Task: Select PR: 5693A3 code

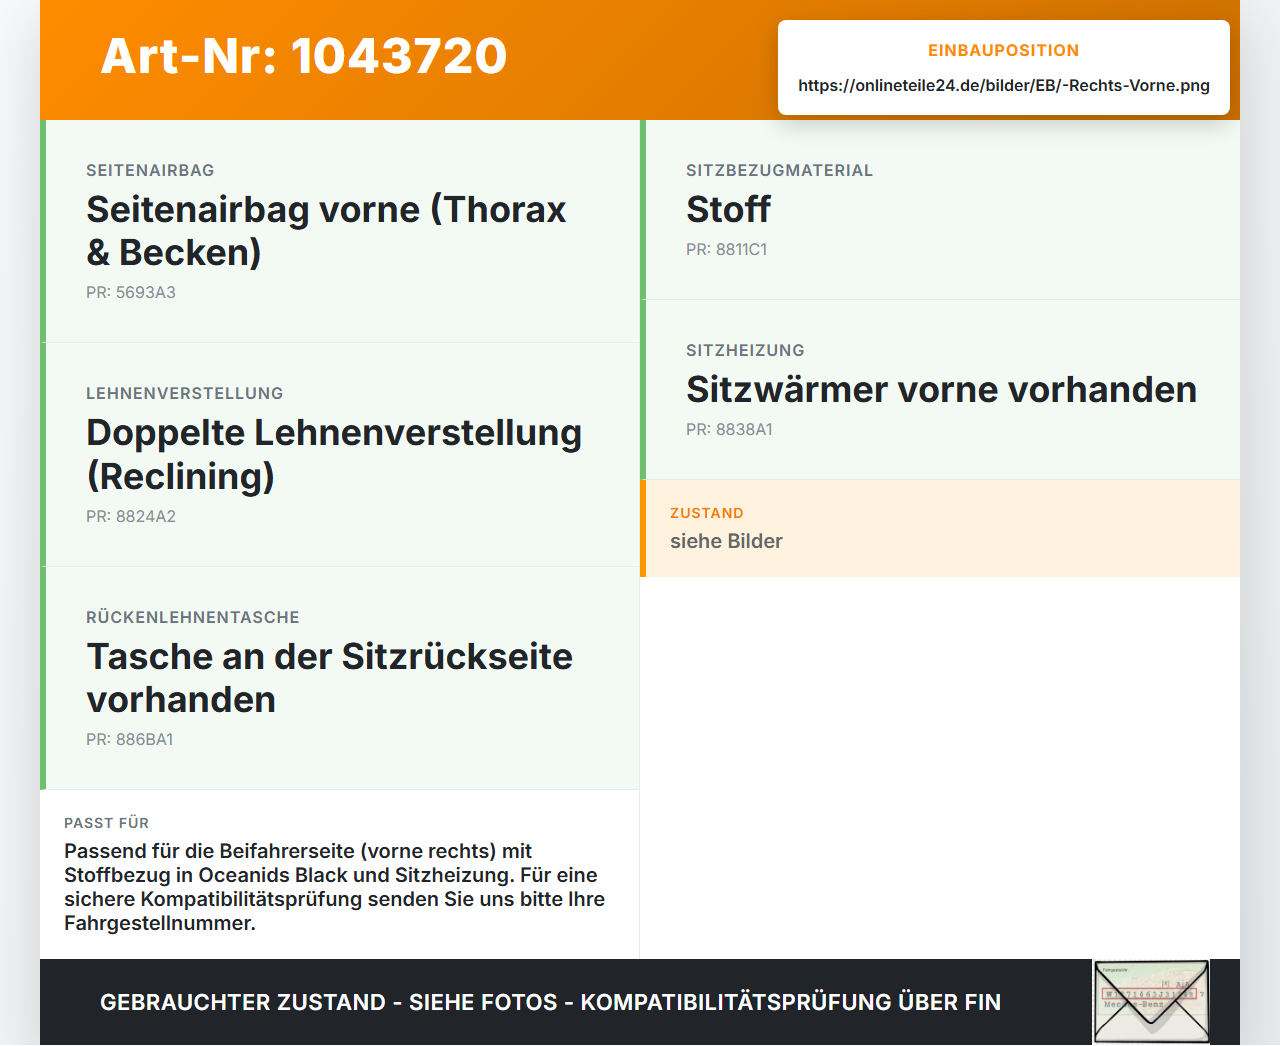Action: click(131, 292)
